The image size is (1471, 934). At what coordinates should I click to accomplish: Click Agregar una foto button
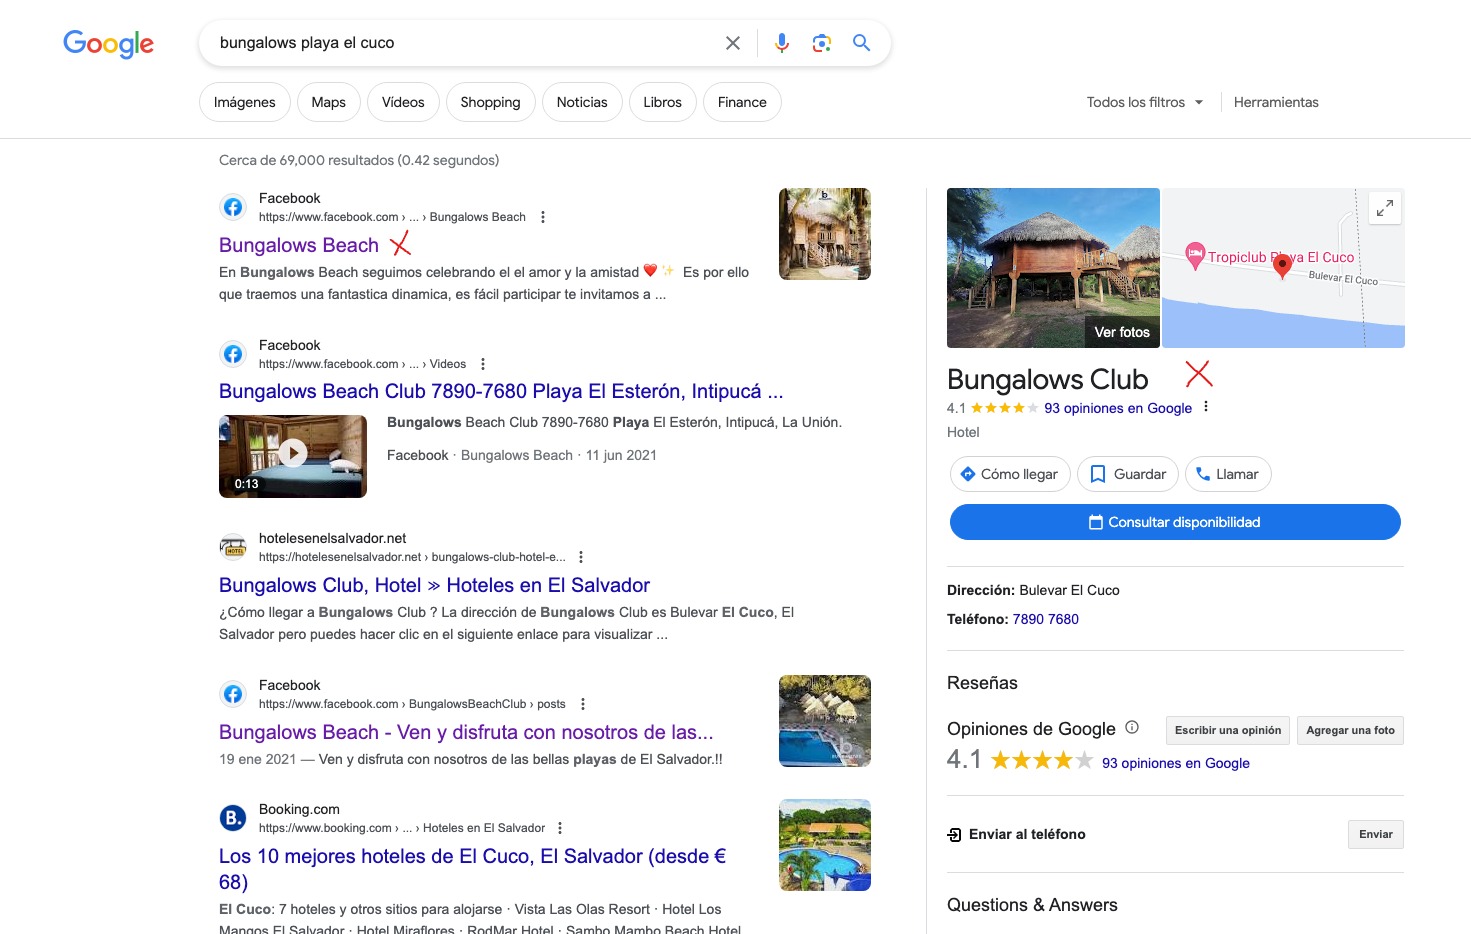[1351, 730]
